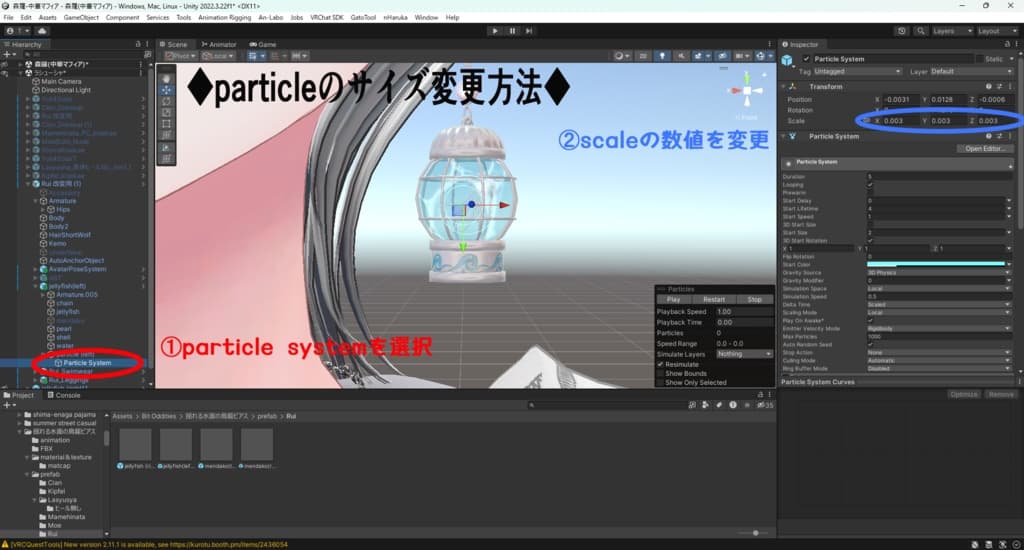The width and height of the screenshot is (1024, 550).
Task: Open Simulate Layers dropdown showing Nothing
Action: (x=744, y=354)
